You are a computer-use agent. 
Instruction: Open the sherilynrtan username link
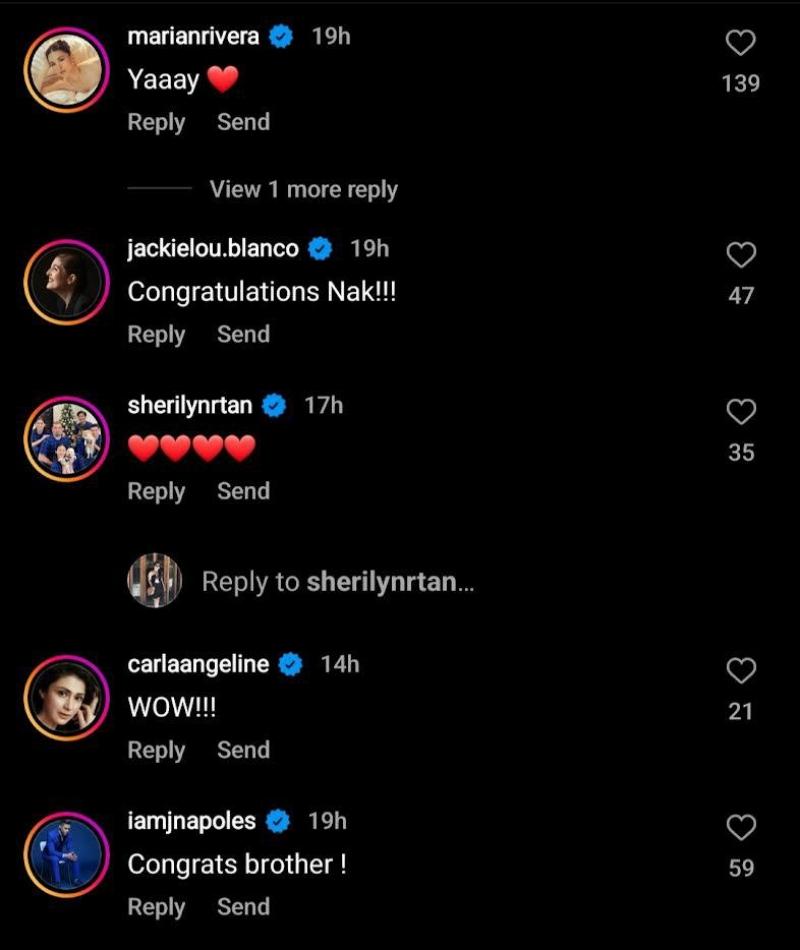190,406
